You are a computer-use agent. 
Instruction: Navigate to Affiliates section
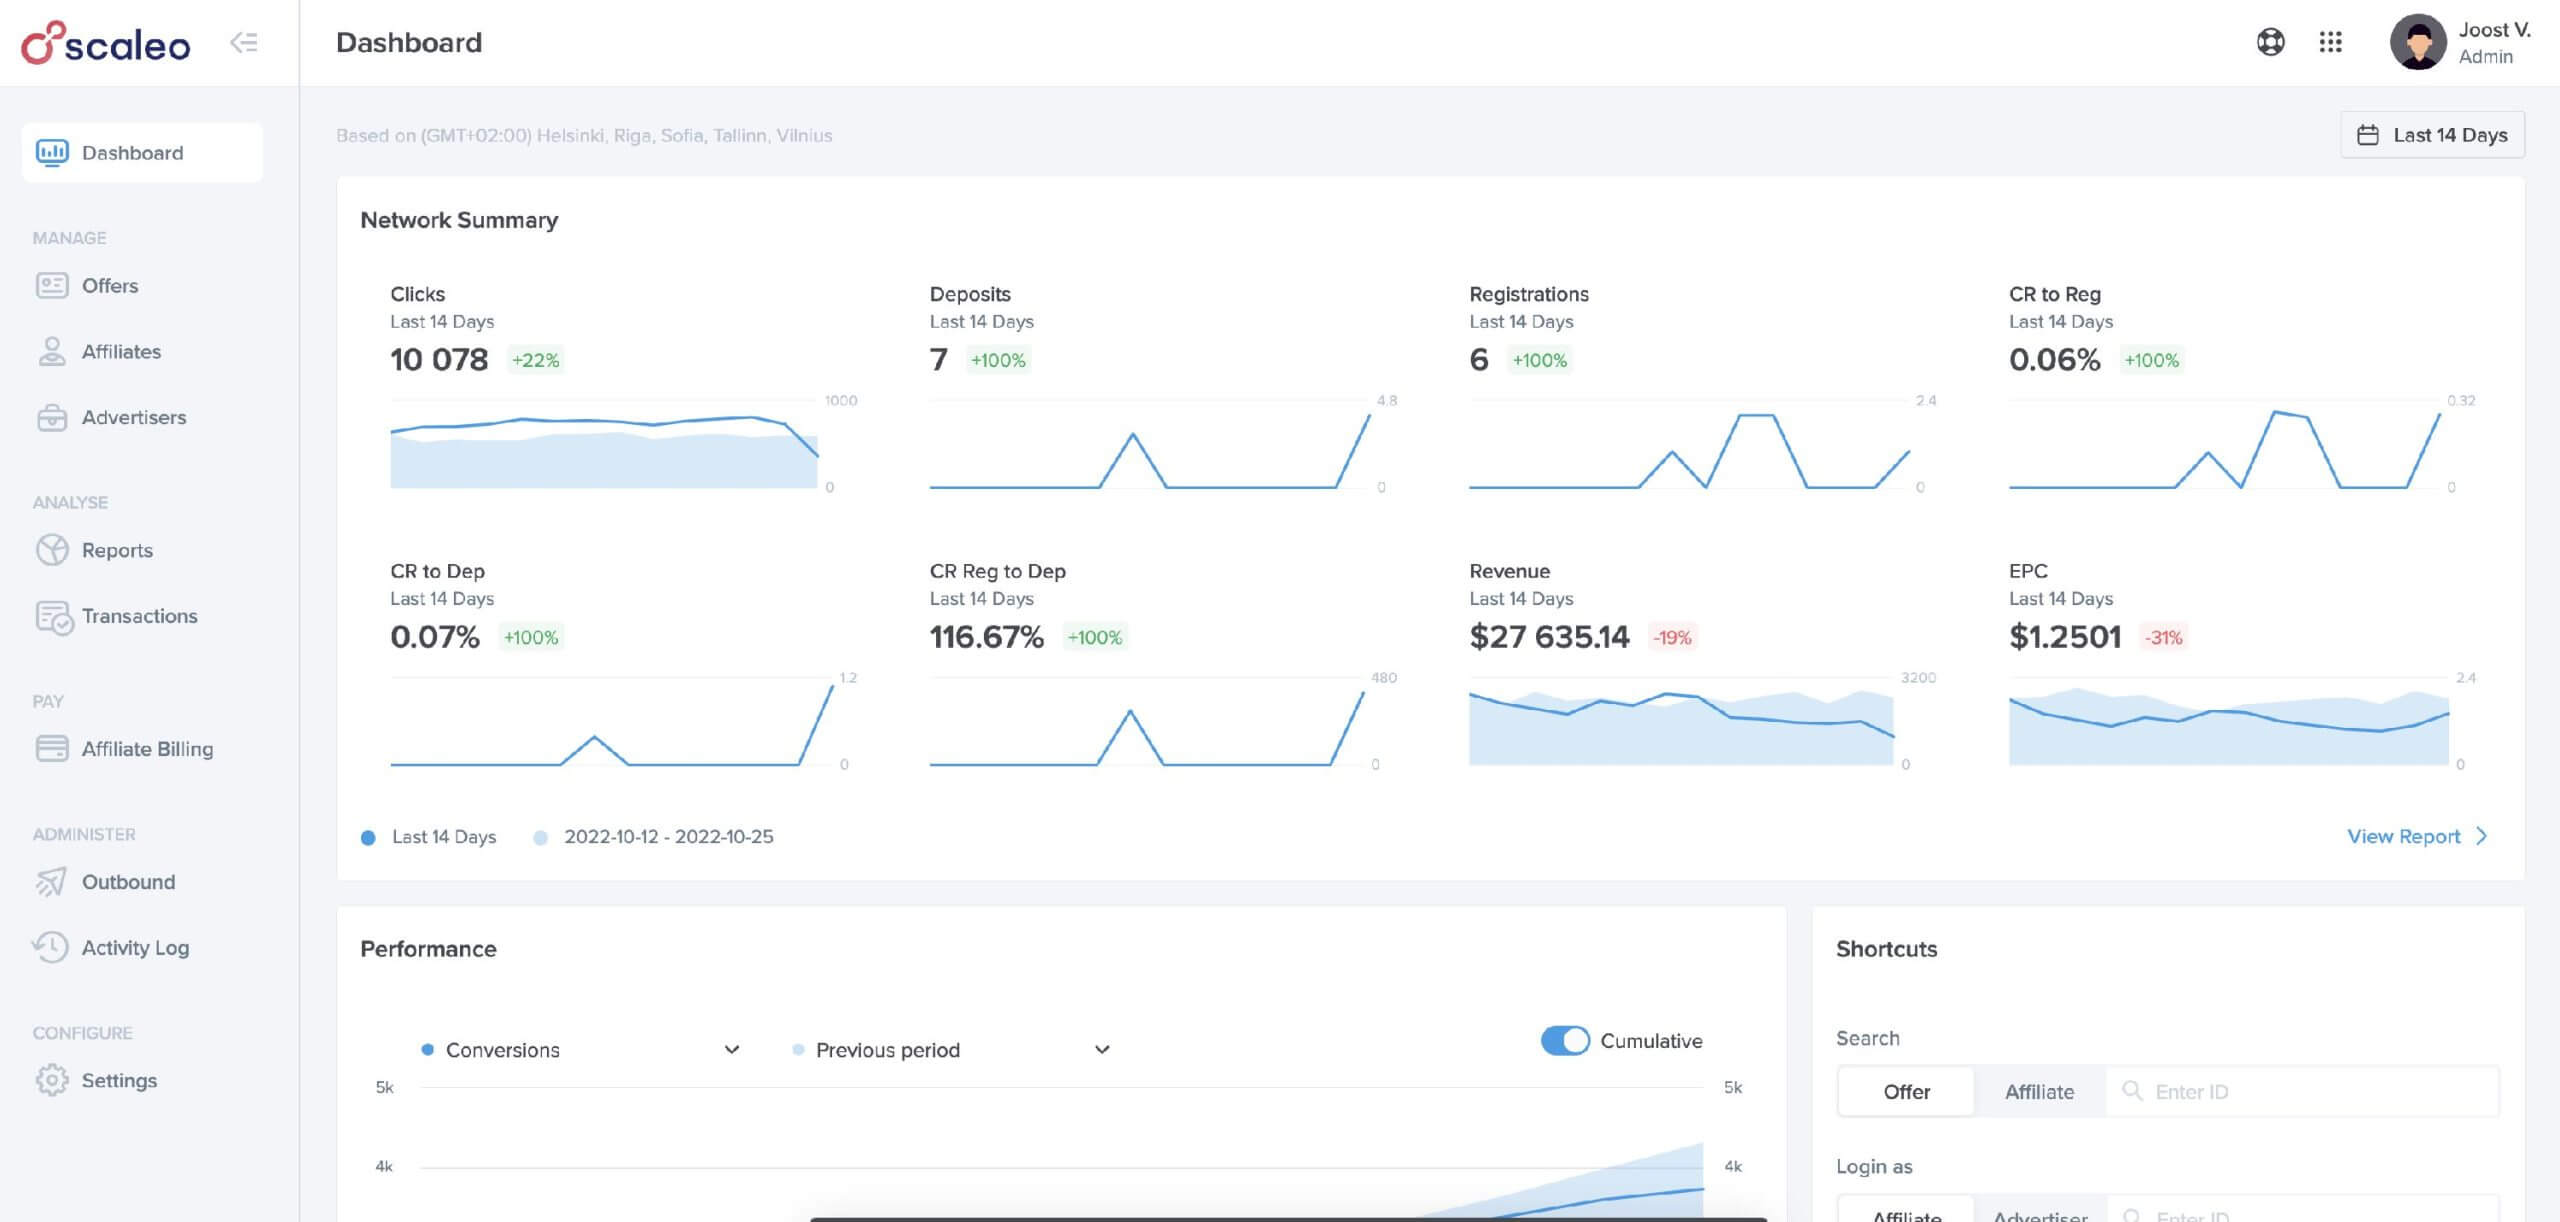(x=121, y=351)
